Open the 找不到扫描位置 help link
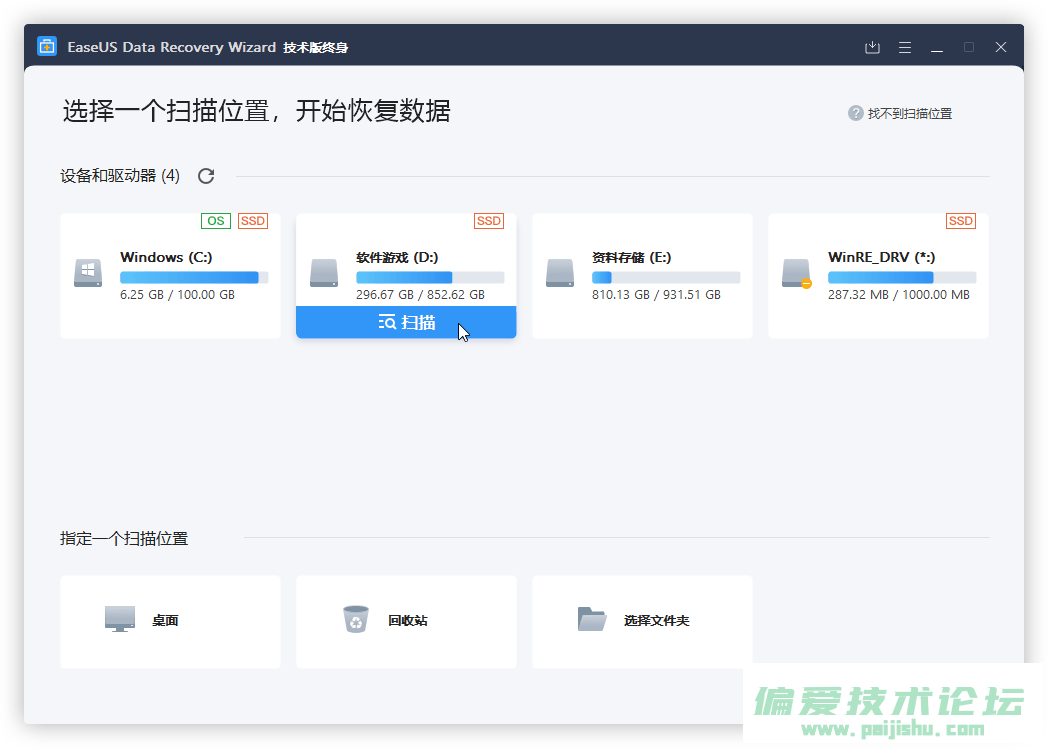This screenshot has height=748, width=1048. coord(909,114)
